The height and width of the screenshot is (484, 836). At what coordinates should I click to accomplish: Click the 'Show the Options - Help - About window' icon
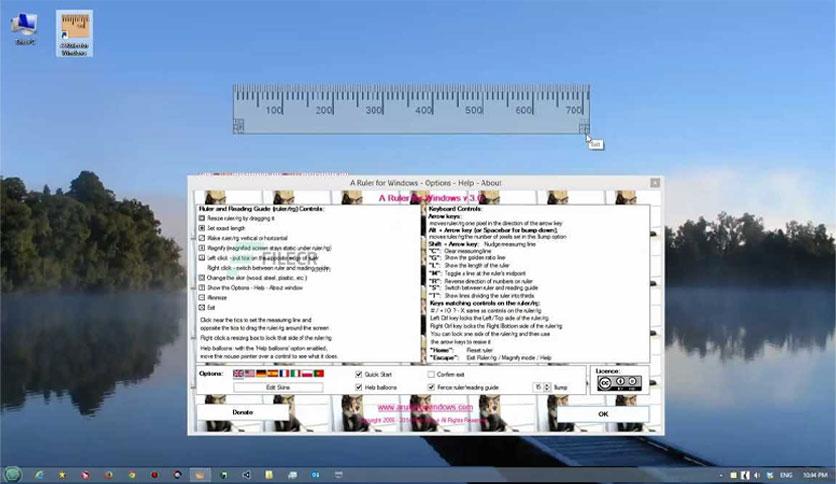pyautogui.click(x=202, y=287)
